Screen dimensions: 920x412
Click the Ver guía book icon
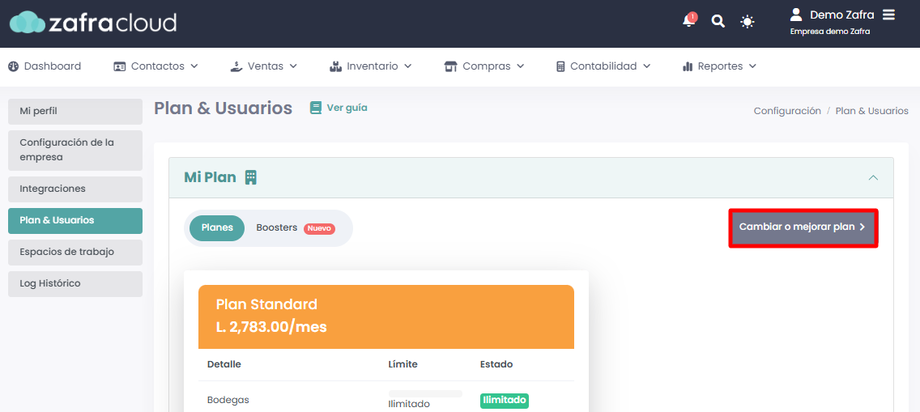(x=316, y=108)
